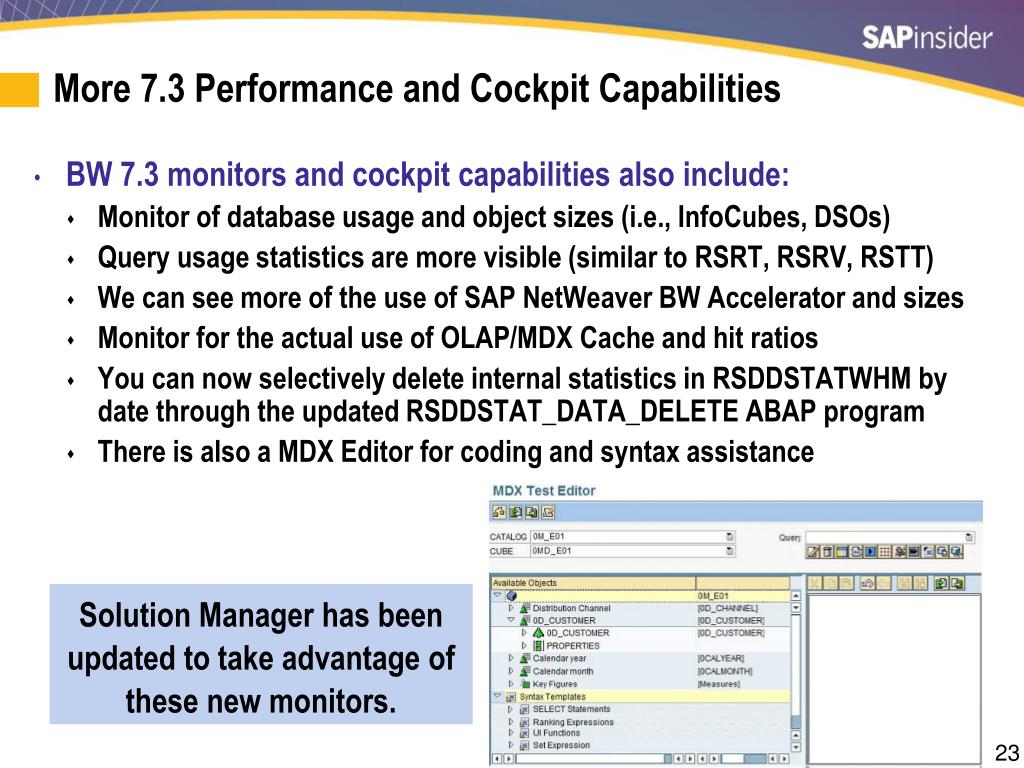The height and width of the screenshot is (768, 1024).
Task: Click the MDX Test Editor title text
Action: [x=544, y=490]
